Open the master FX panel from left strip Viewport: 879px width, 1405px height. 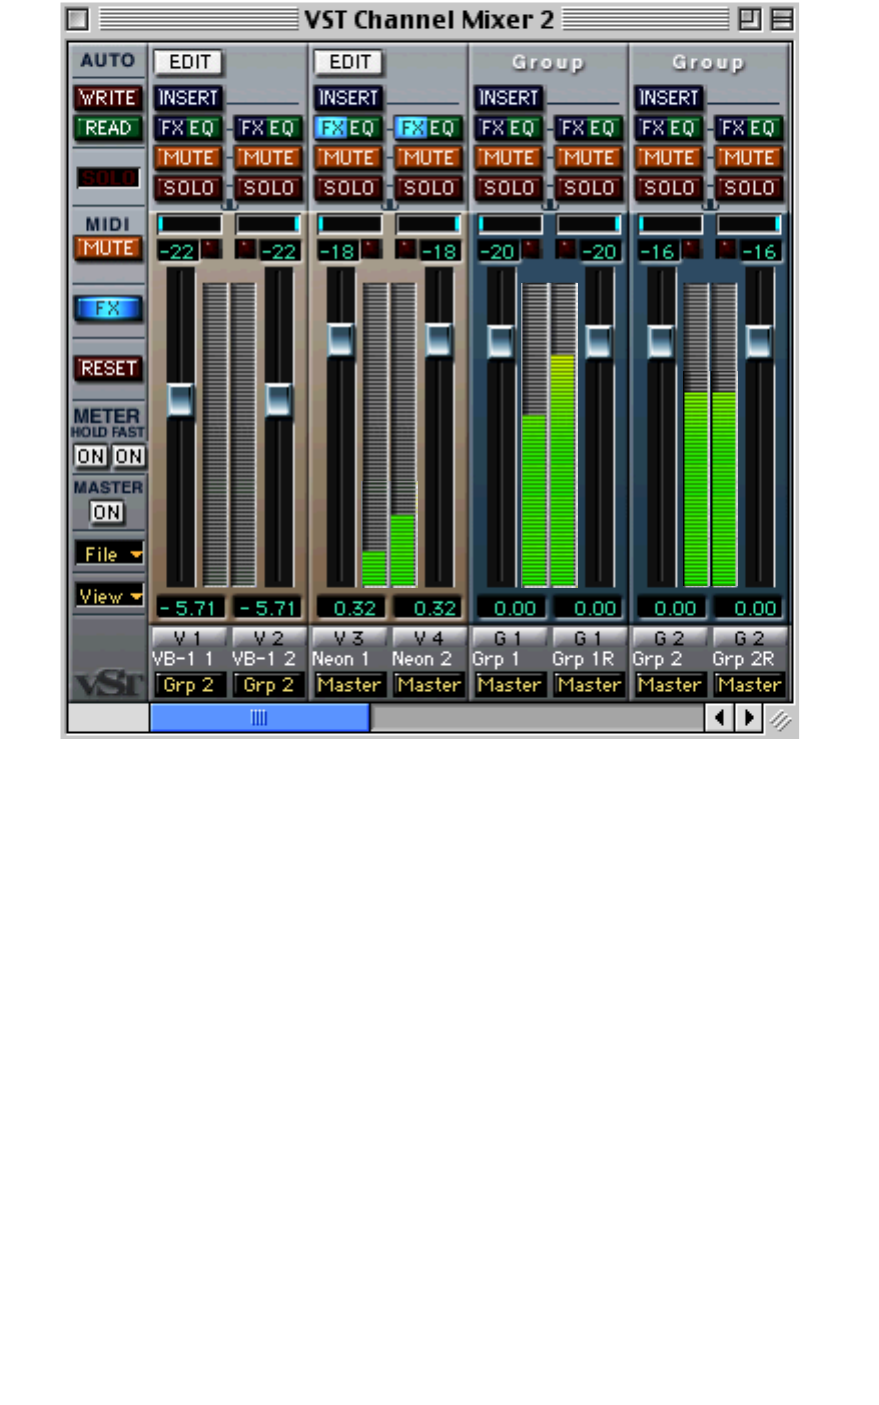(108, 309)
